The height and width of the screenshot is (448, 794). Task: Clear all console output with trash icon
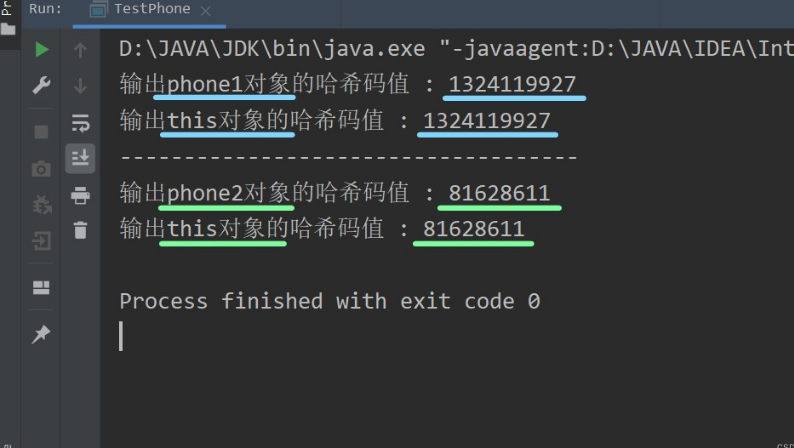(x=81, y=231)
